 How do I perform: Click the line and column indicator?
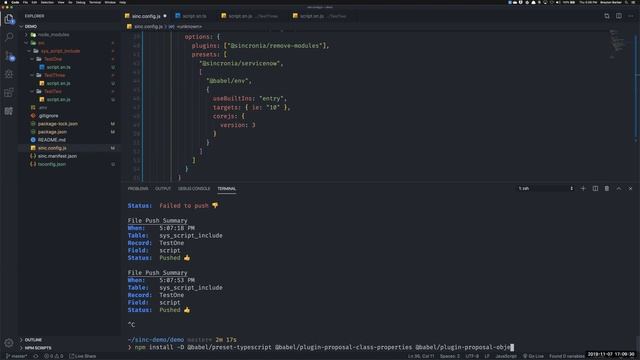[421, 356]
